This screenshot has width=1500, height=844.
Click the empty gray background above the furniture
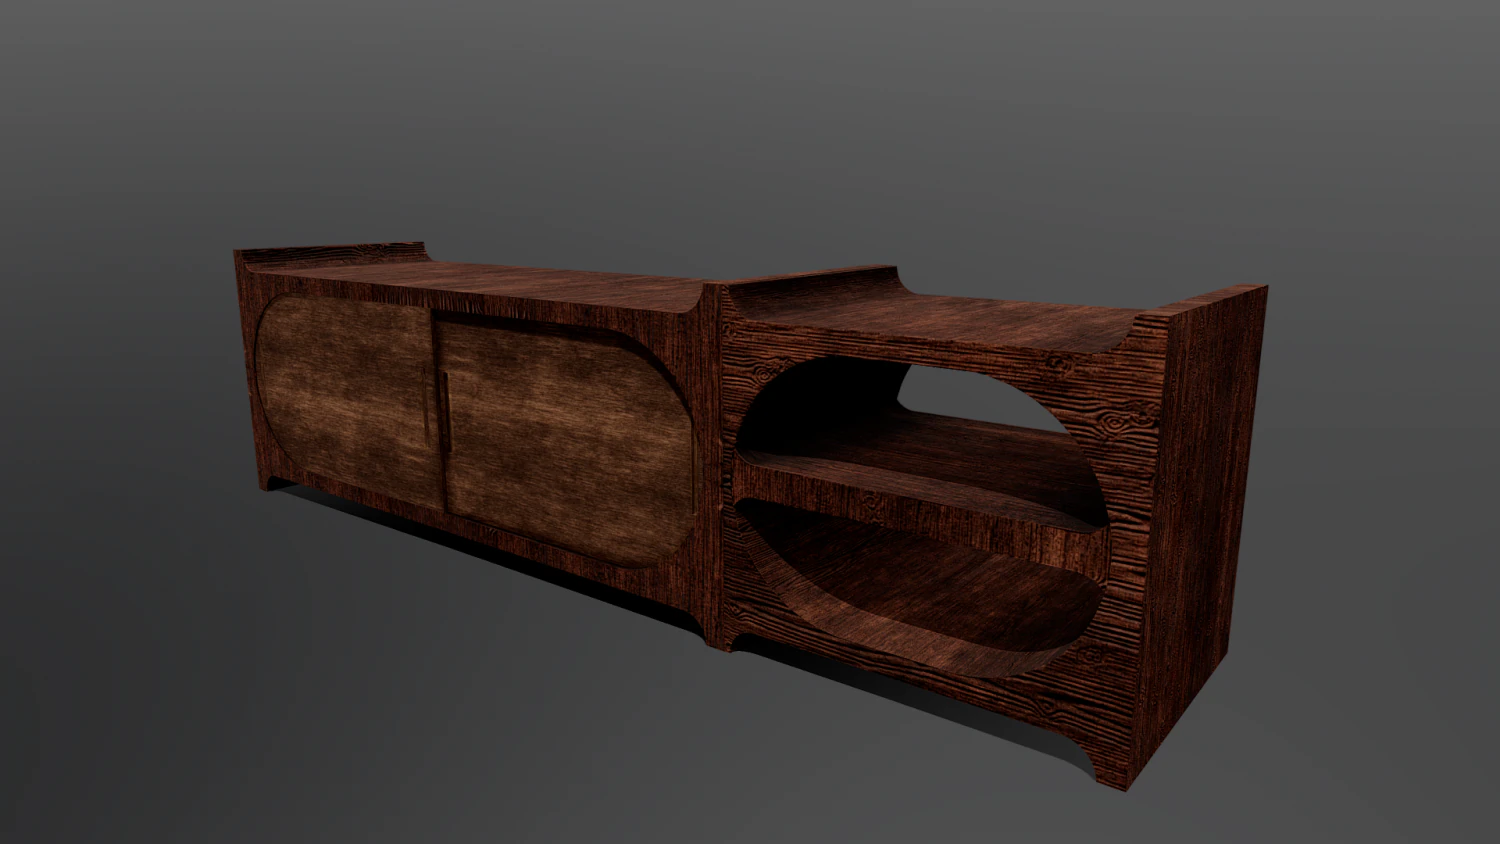750,120
